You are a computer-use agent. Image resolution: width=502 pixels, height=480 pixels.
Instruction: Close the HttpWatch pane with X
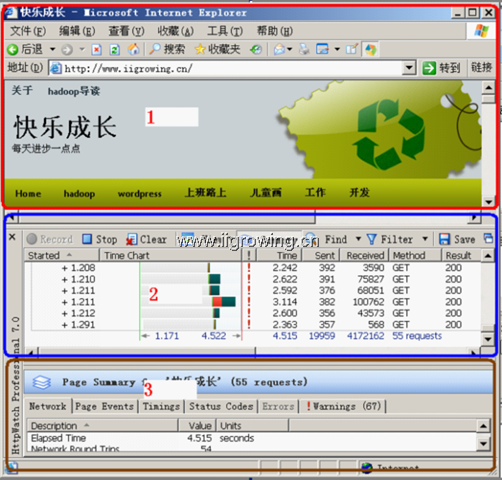click(x=12, y=237)
